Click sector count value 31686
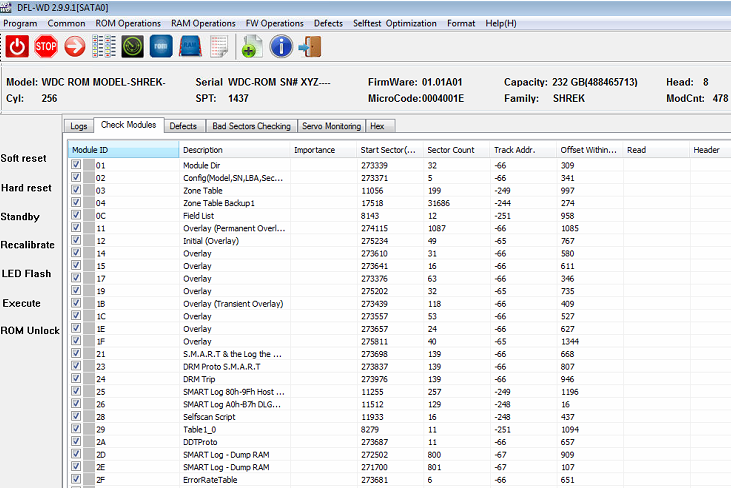Screen dimensions: 731x488 coord(439,203)
